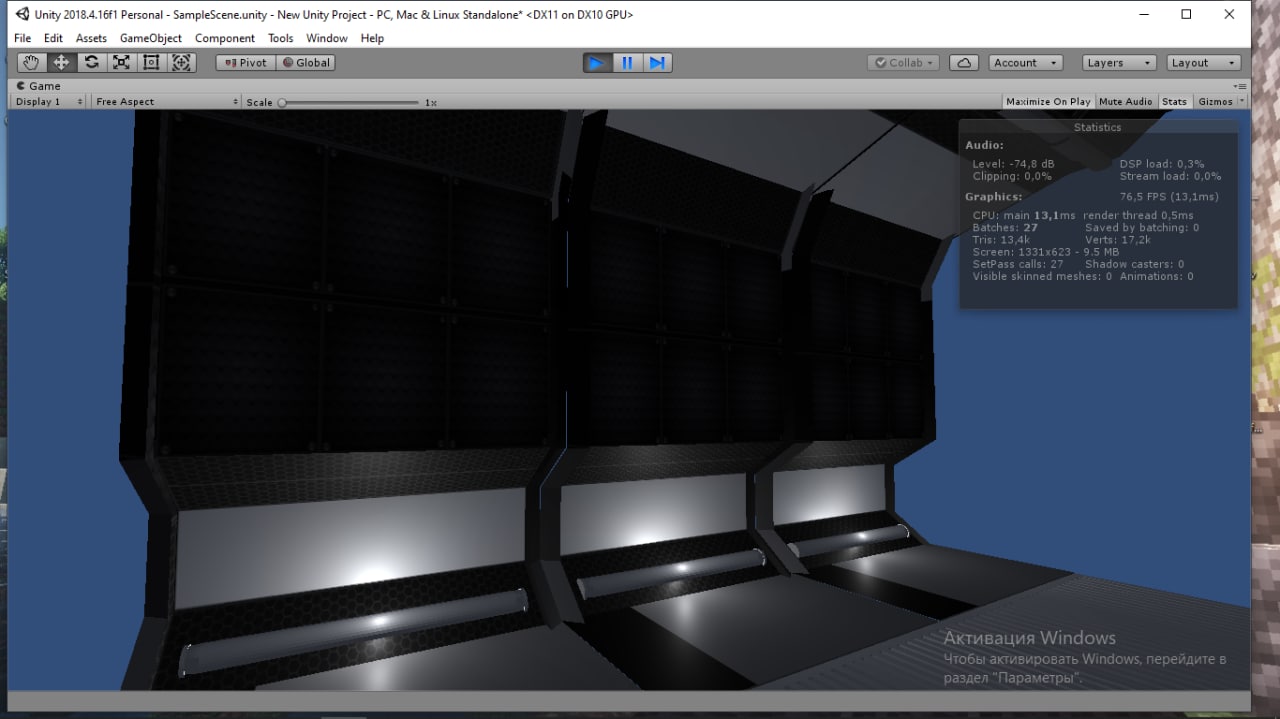This screenshot has height=719, width=1280.
Task: Open the GameObject menu
Action: [151, 38]
